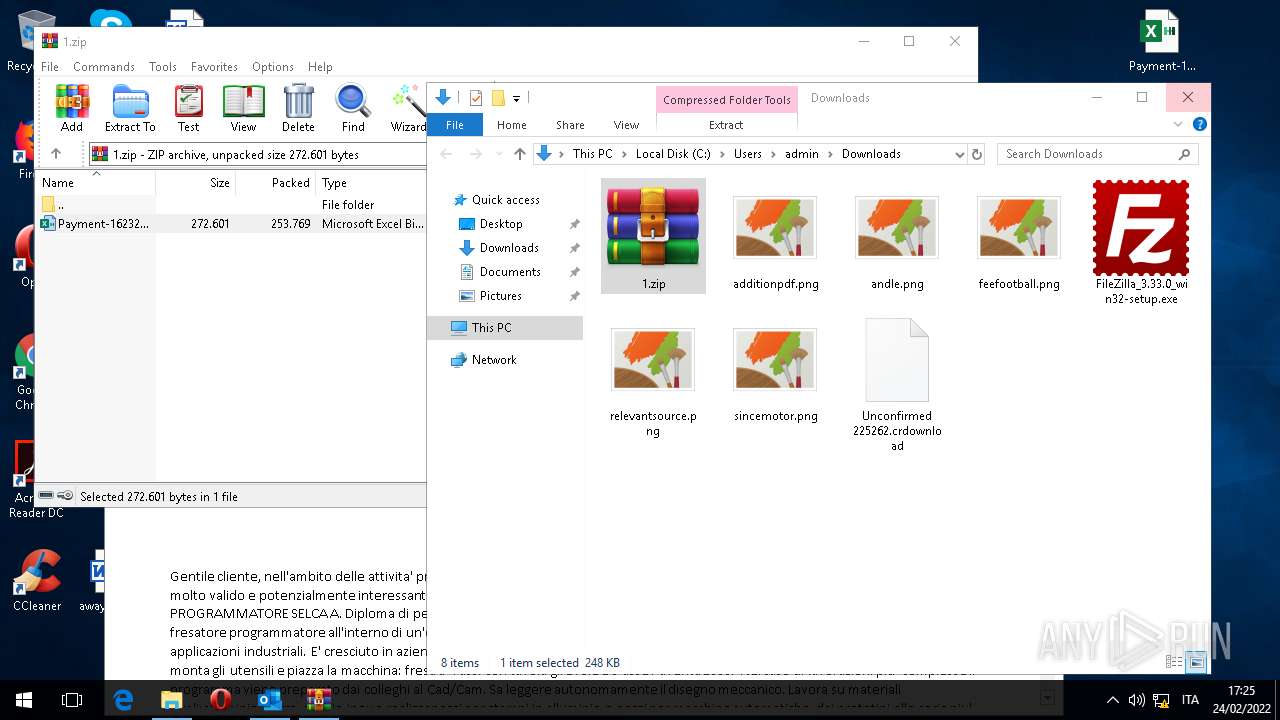This screenshot has width=1280, height=720.
Task: Switch to the Home ribbon tab
Action: (x=512, y=125)
